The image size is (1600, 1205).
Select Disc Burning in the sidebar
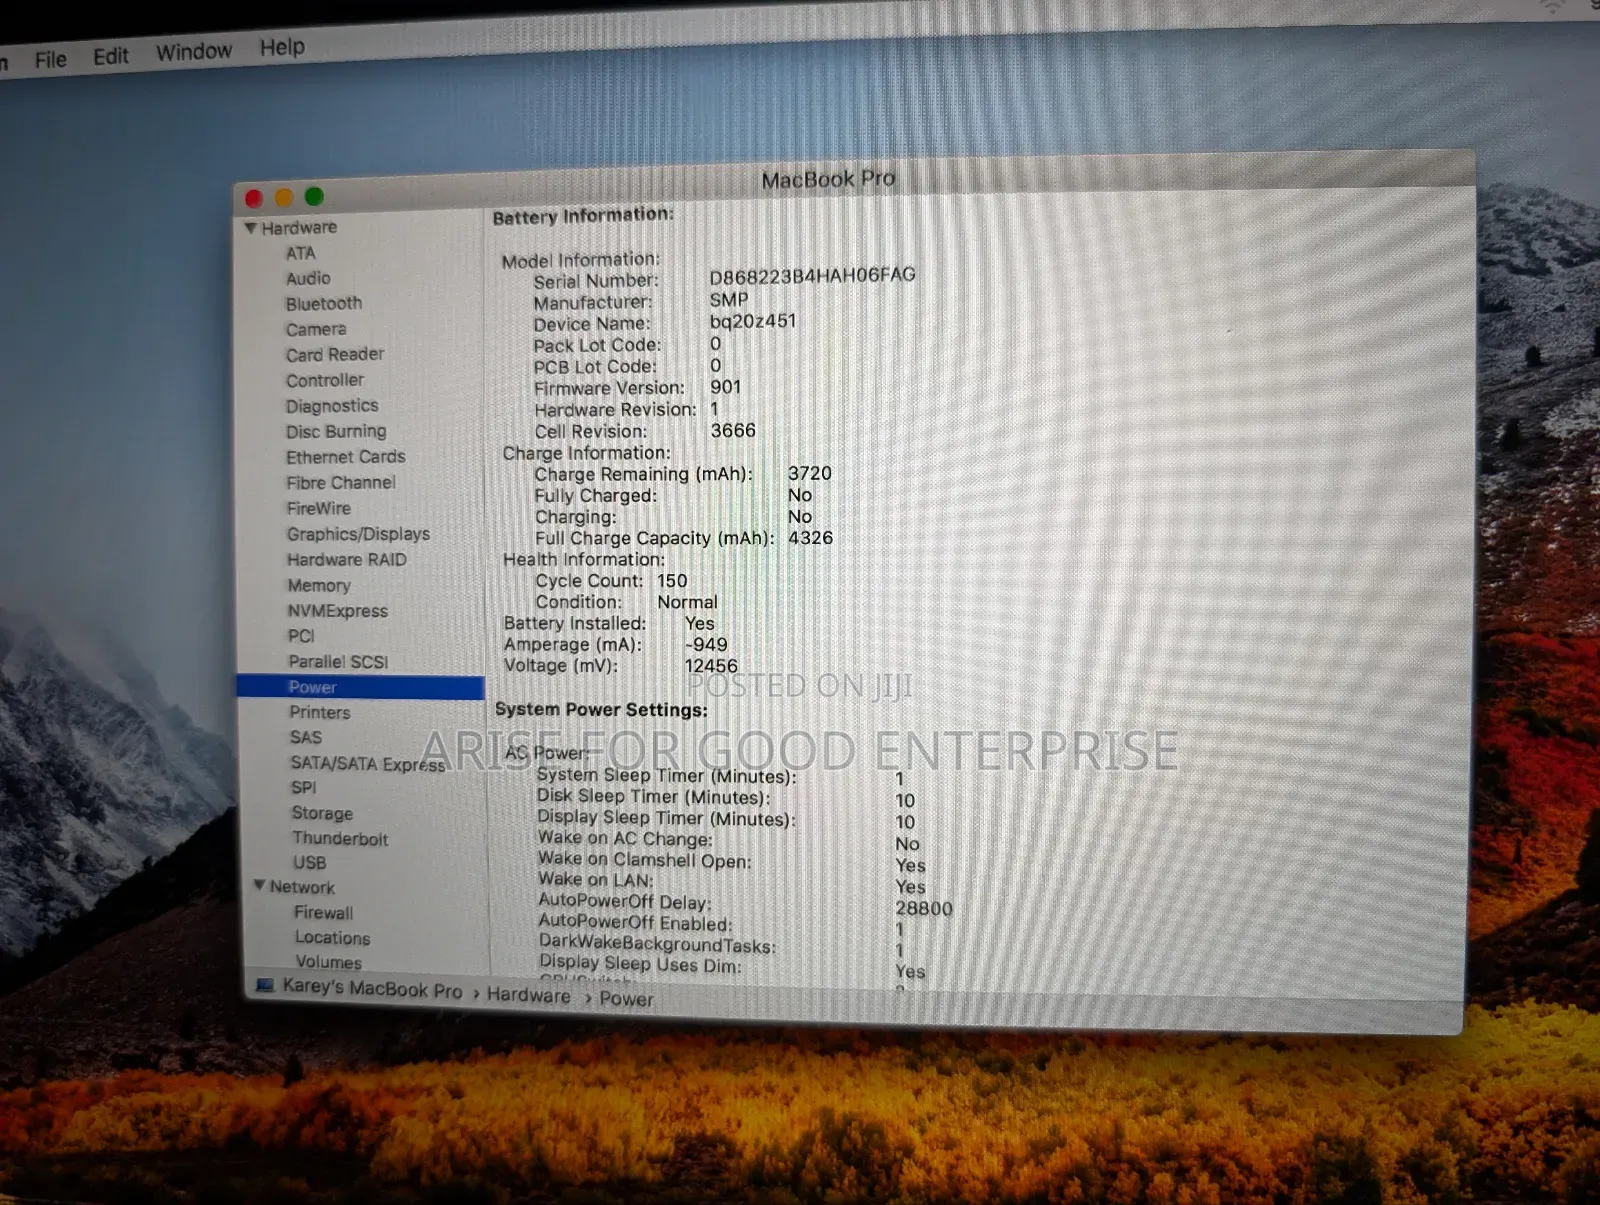click(x=336, y=431)
